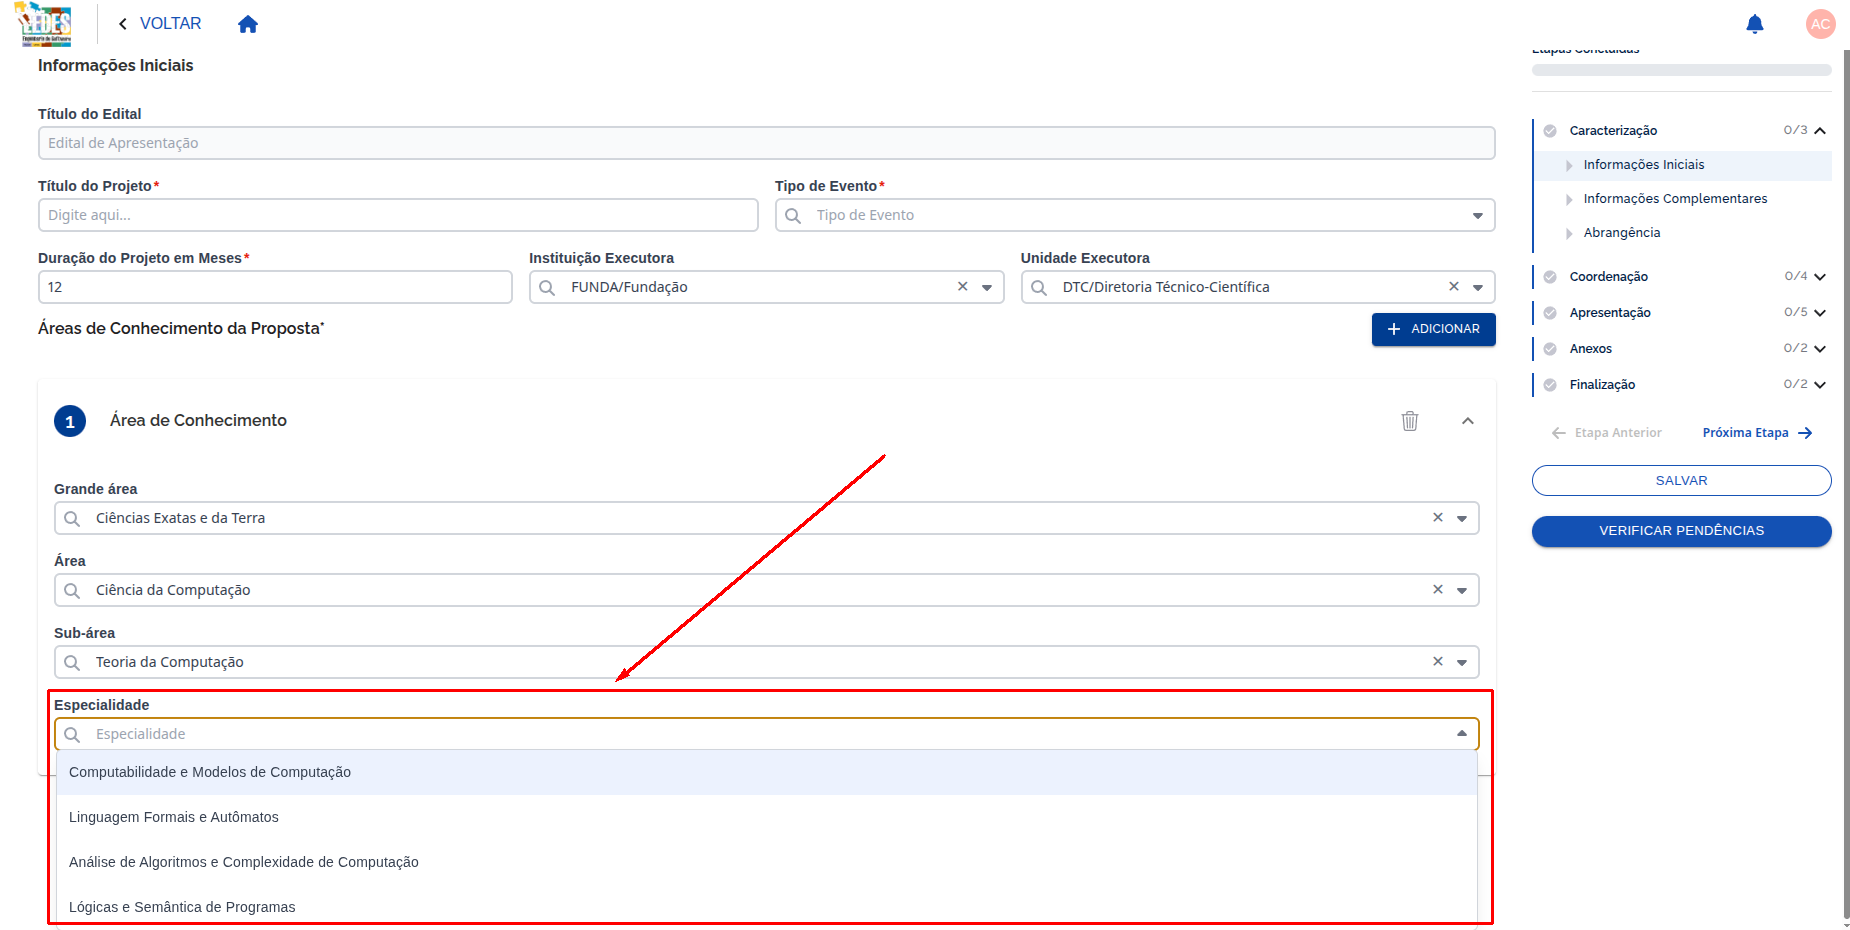Go to the home page icon
Screen dimensions: 1850x930
click(x=248, y=24)
